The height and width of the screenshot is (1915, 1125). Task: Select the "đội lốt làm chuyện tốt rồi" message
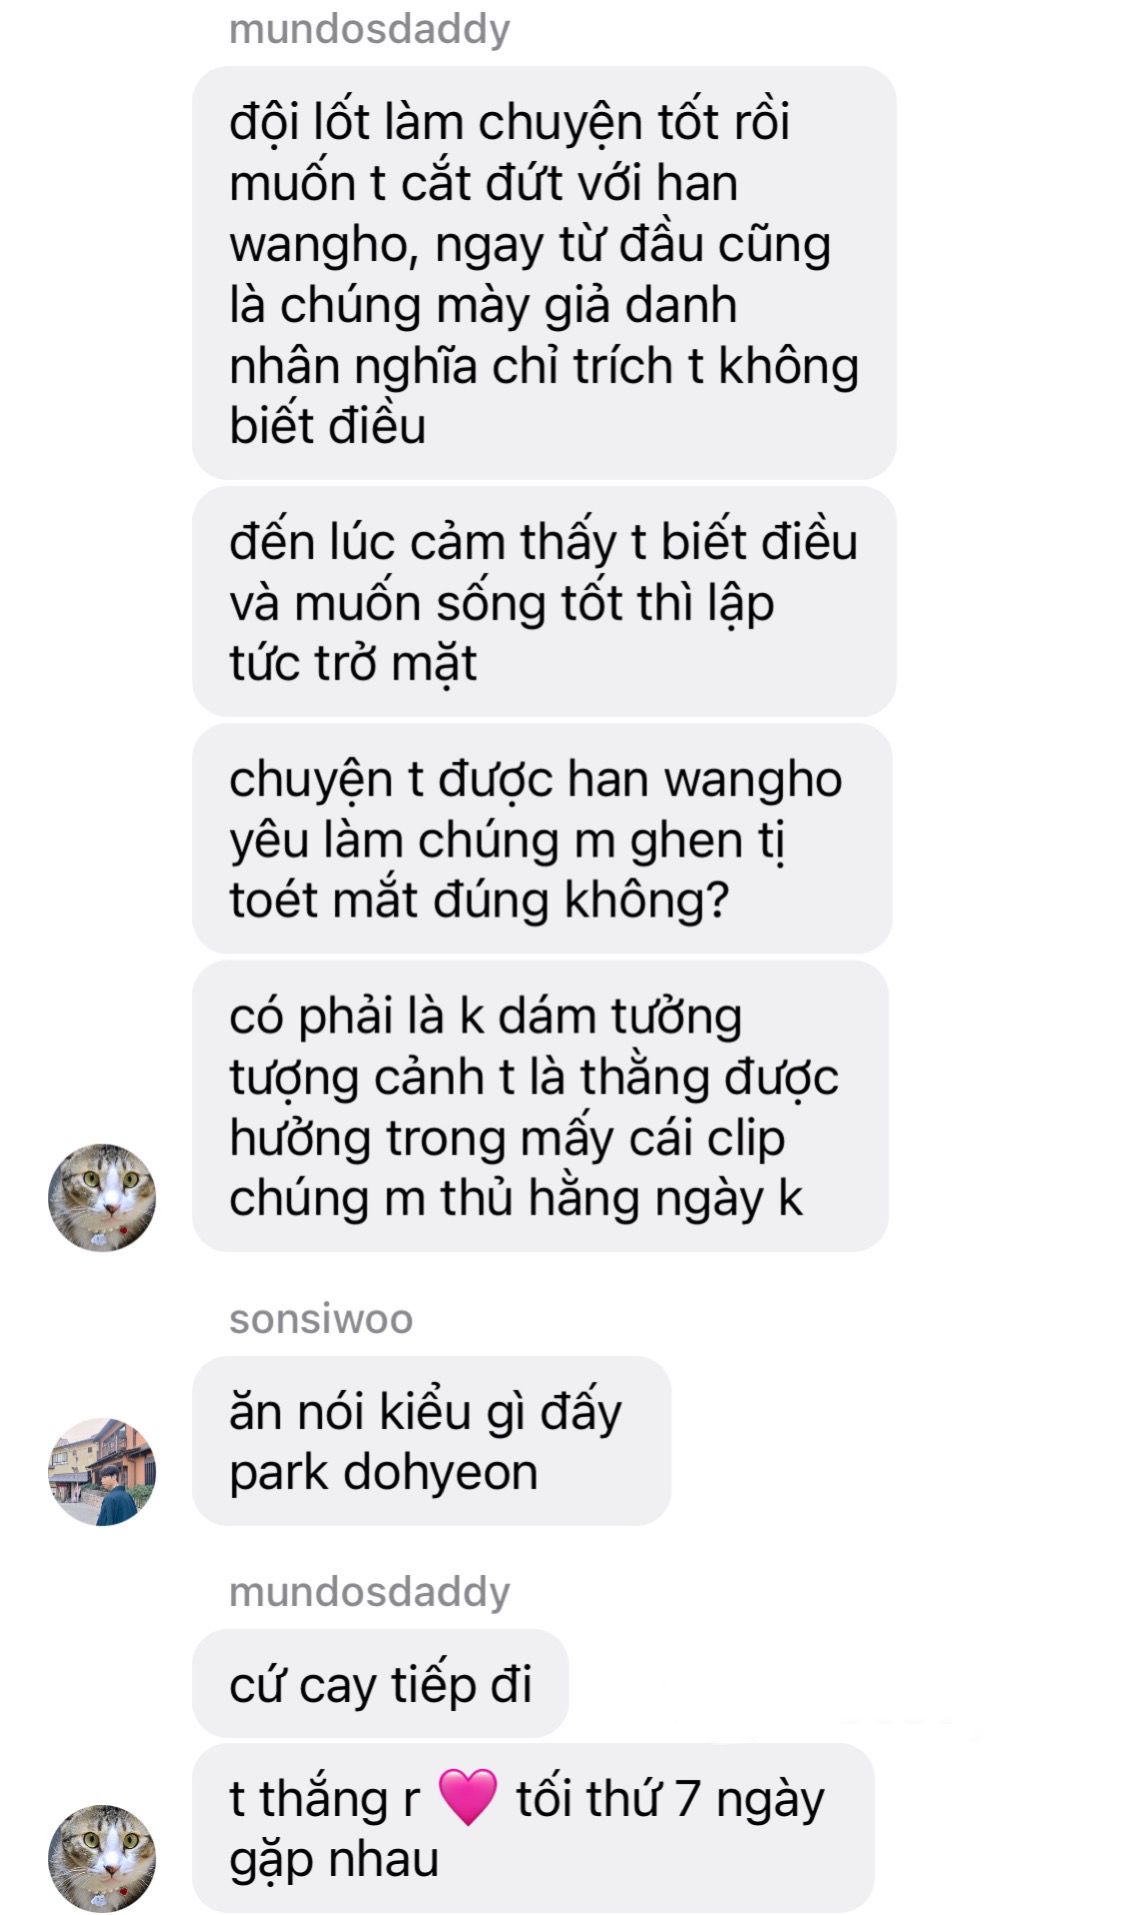click(544, 273)
